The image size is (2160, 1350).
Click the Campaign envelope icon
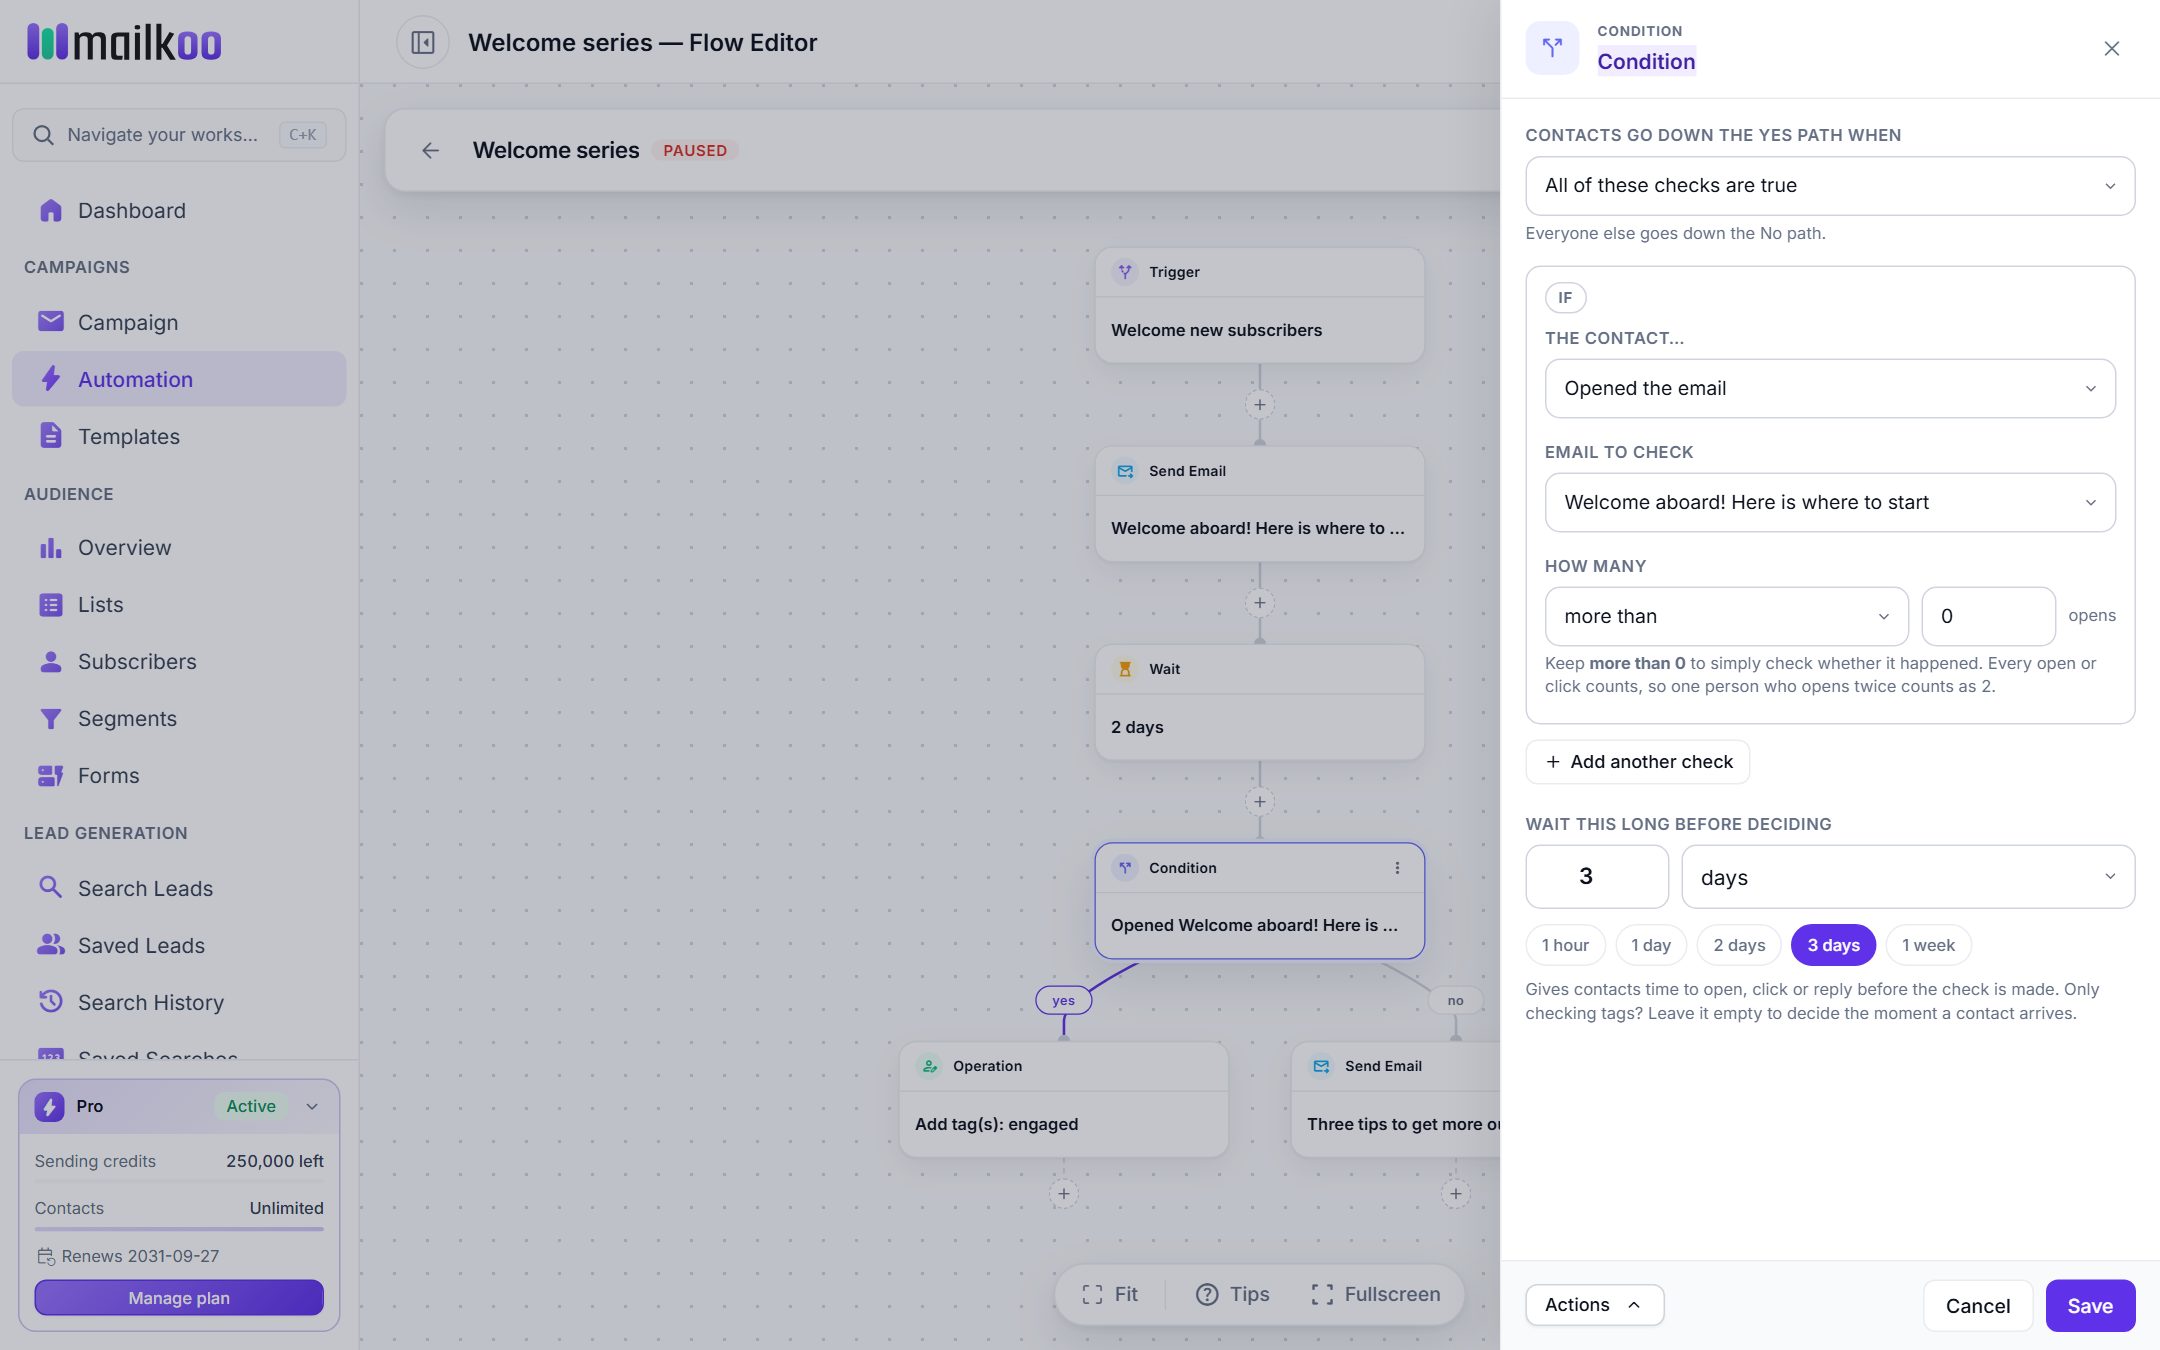pos(50,322)
